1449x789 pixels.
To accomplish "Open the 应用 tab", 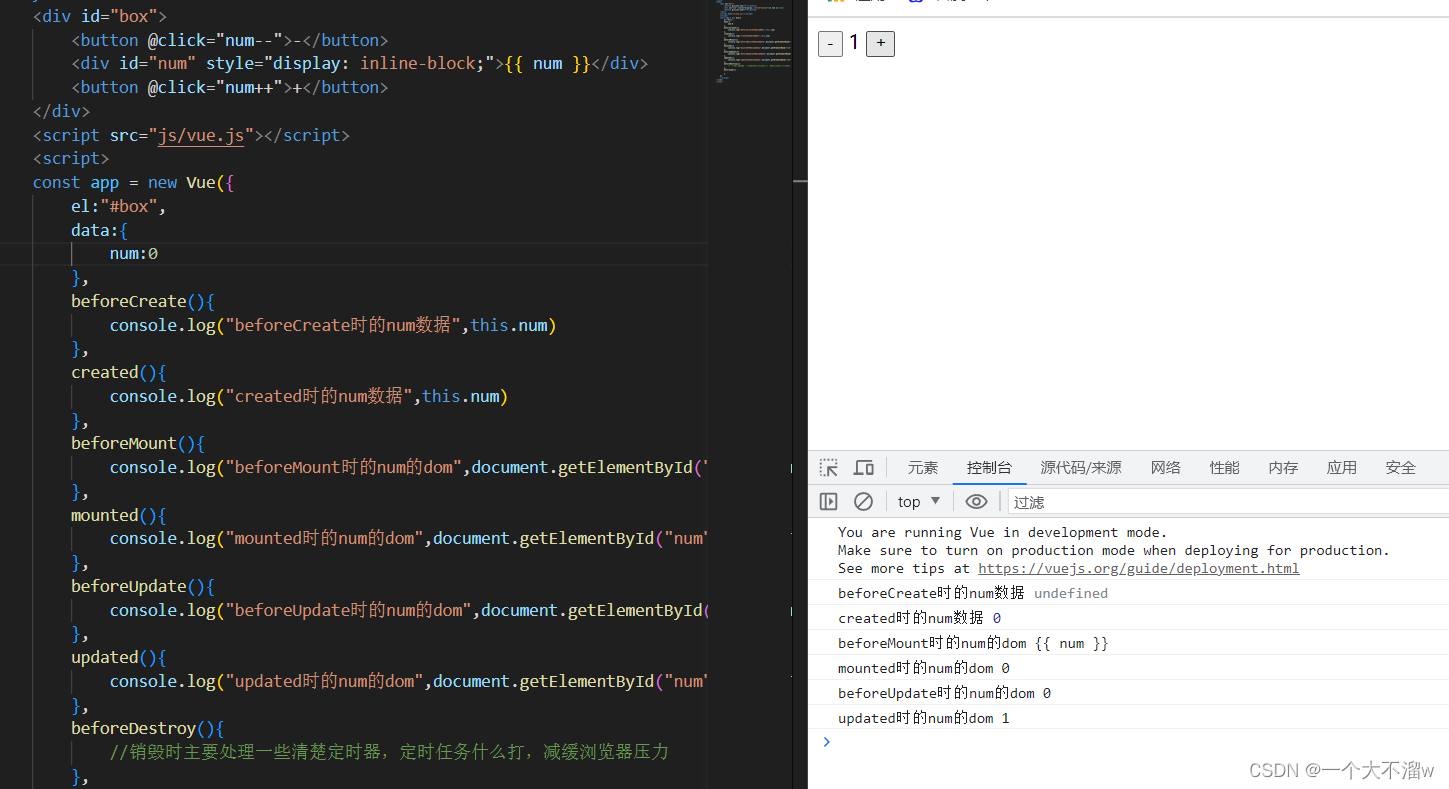I will click(1342, 467).
